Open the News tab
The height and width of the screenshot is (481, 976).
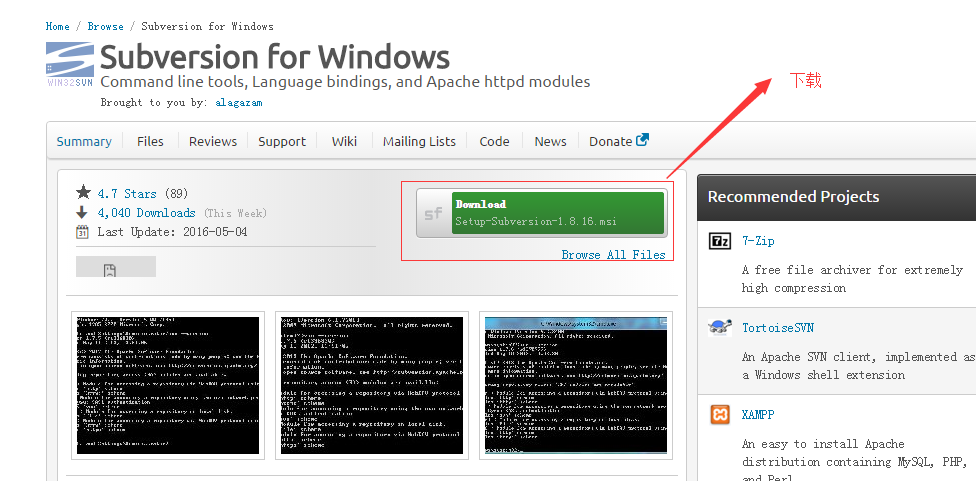click(x=550, y=141)
